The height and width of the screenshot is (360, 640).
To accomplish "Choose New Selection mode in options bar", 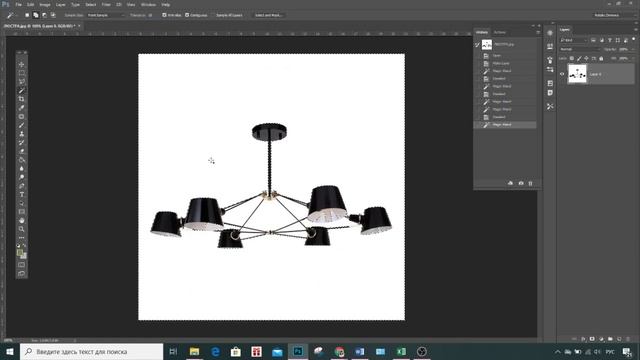I will coord(27,15).
